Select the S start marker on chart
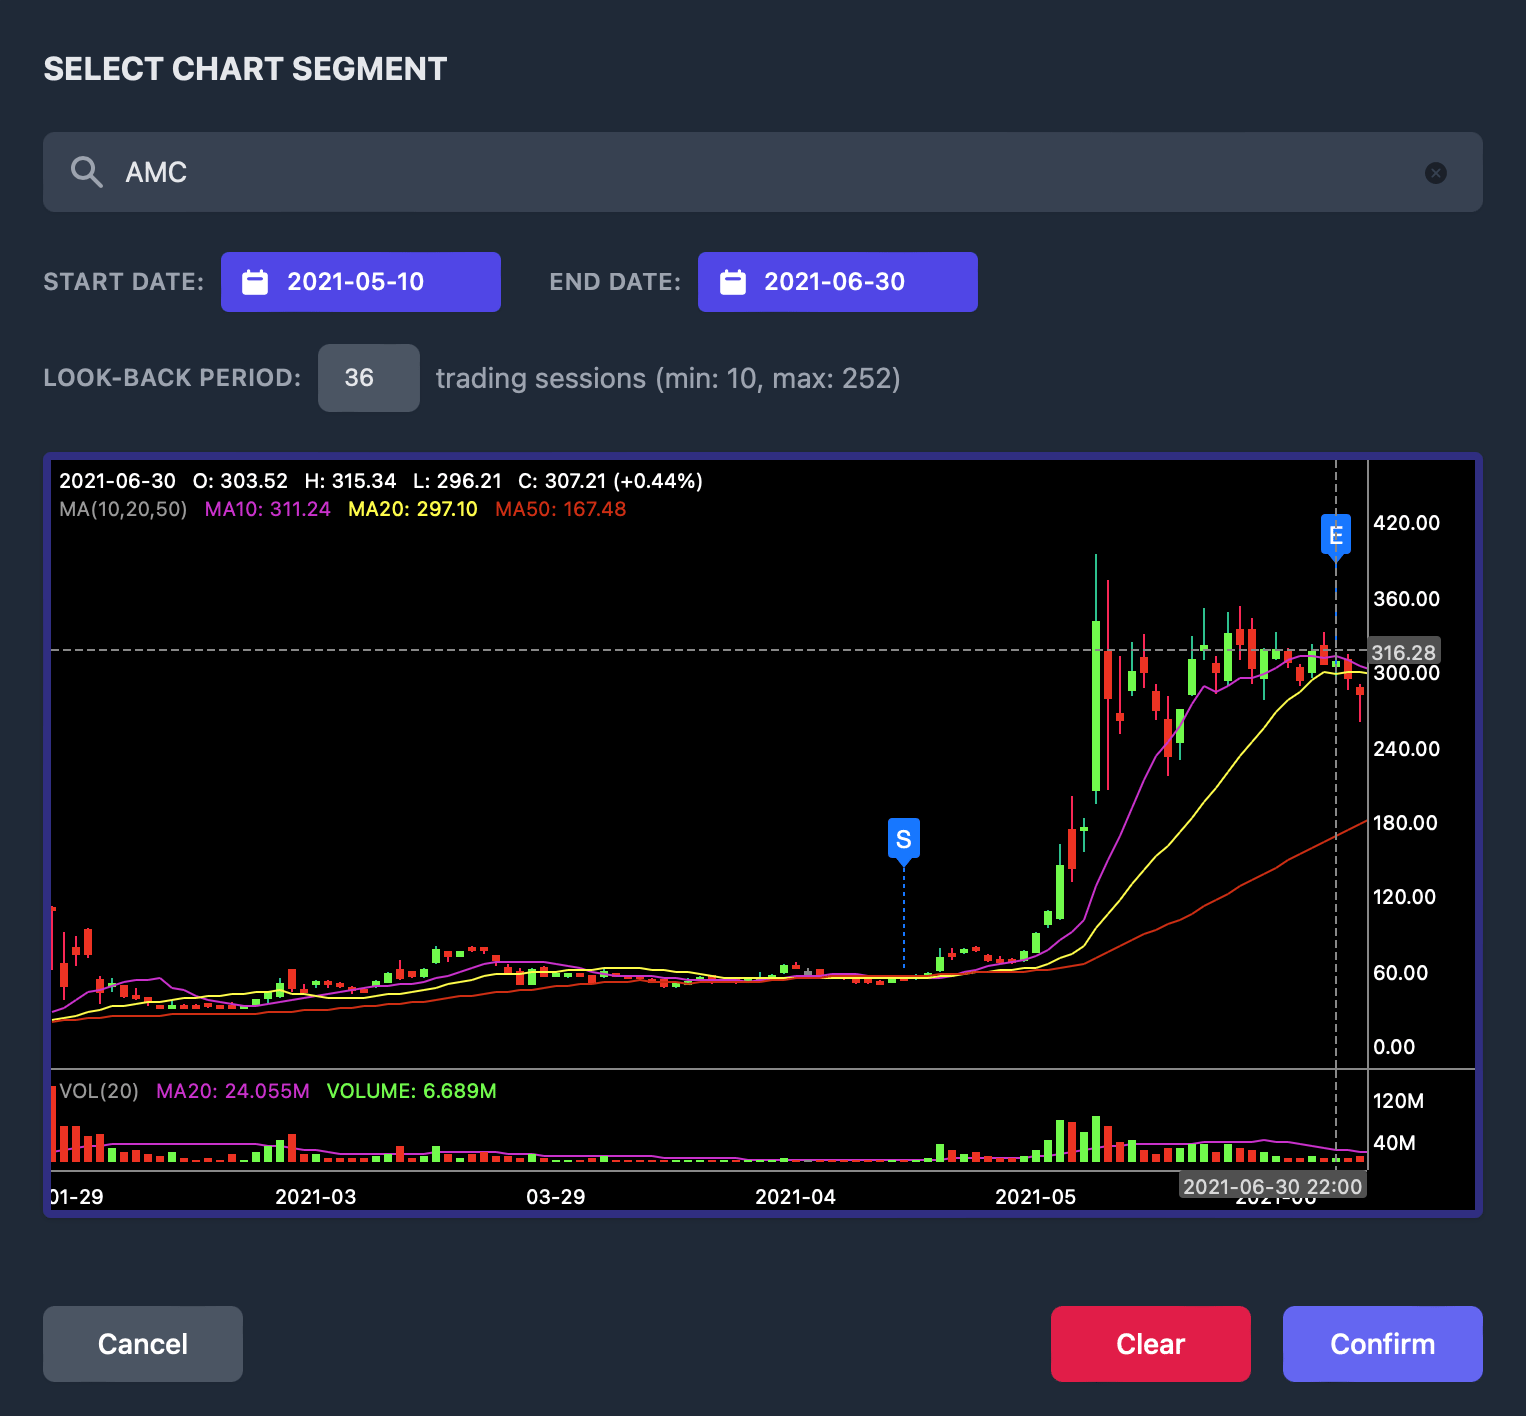The height and width of the screenshot is (1416, 1526). click(x=904, y=840)
